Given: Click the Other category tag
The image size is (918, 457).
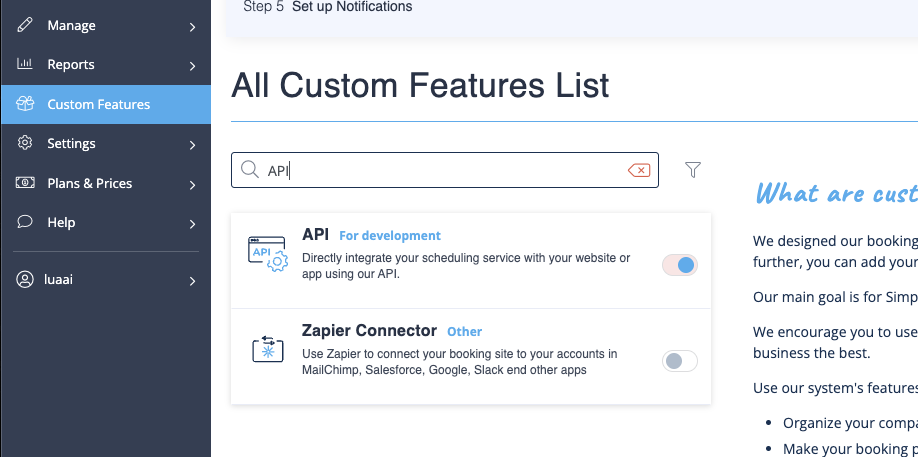Looking at the screenshot, I should click(464, 332).
